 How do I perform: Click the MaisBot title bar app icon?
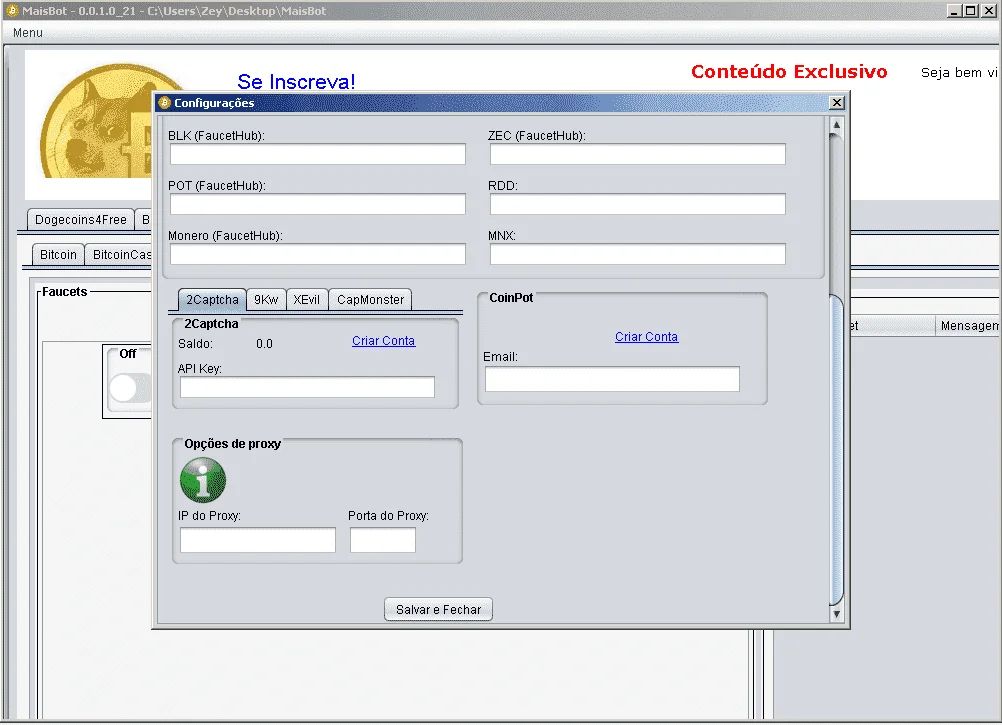[12, 11]
